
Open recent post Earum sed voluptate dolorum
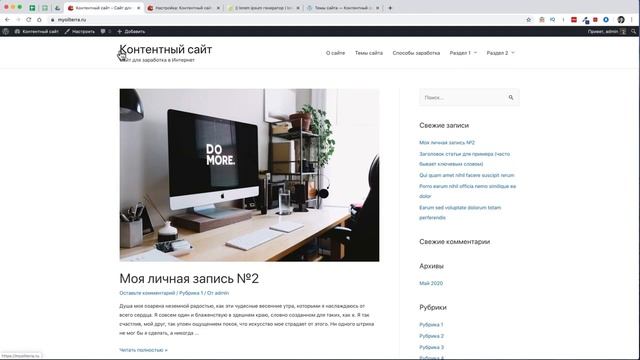coord(460,212)
